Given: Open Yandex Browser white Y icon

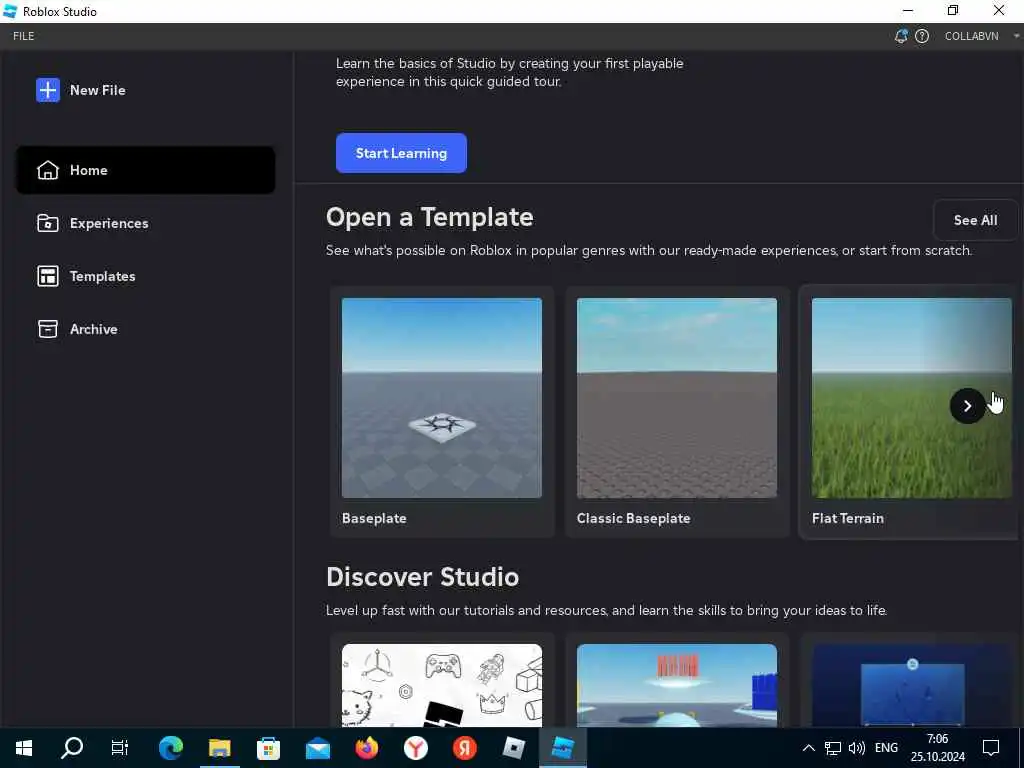Looking at the screenshot, I should click(415, 748).
